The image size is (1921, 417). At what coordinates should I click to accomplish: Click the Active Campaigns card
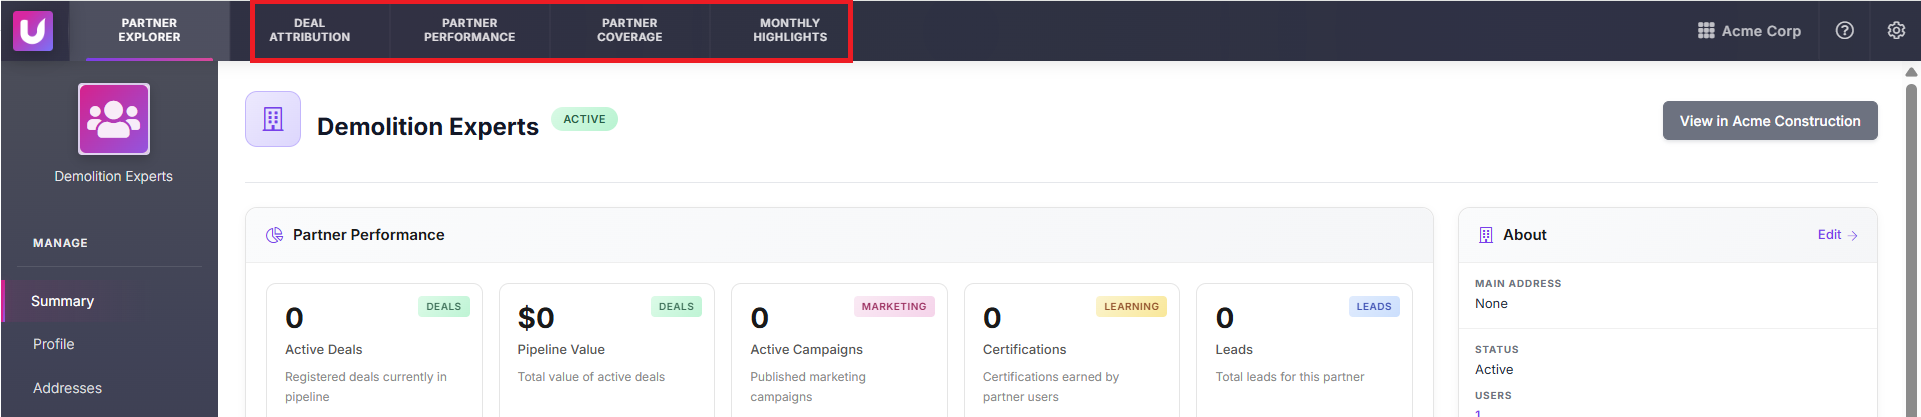839,350
